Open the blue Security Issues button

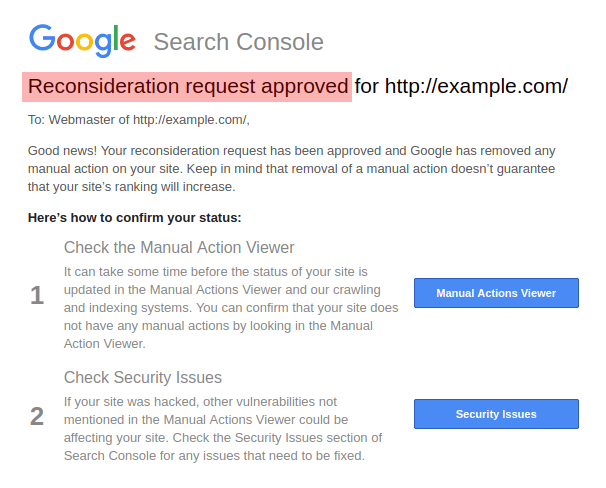click(x=496, y=414)
